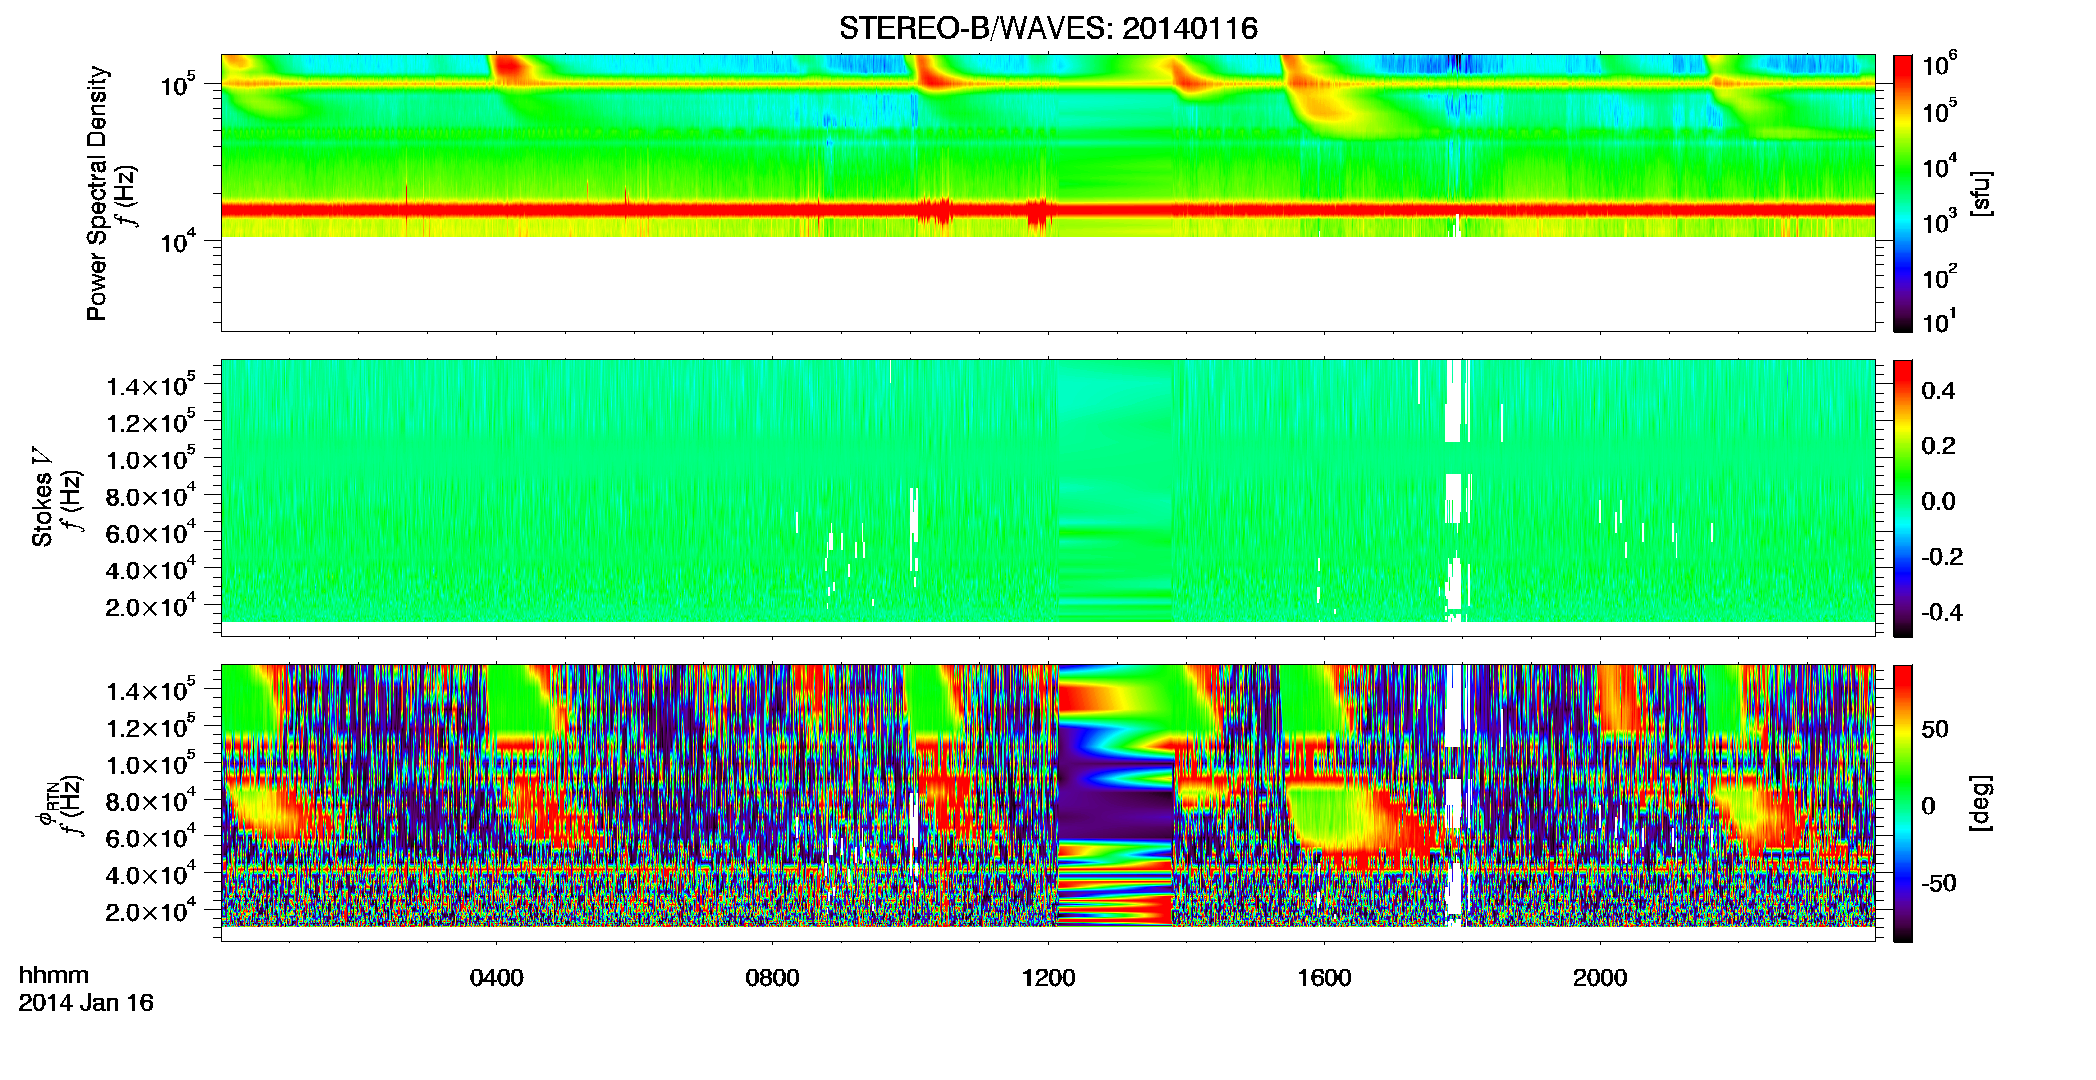2096x1080 pixels.
Task: Click the 4.0×10^4 tick in φRTN panel
Action: click(x=152, y=875)
